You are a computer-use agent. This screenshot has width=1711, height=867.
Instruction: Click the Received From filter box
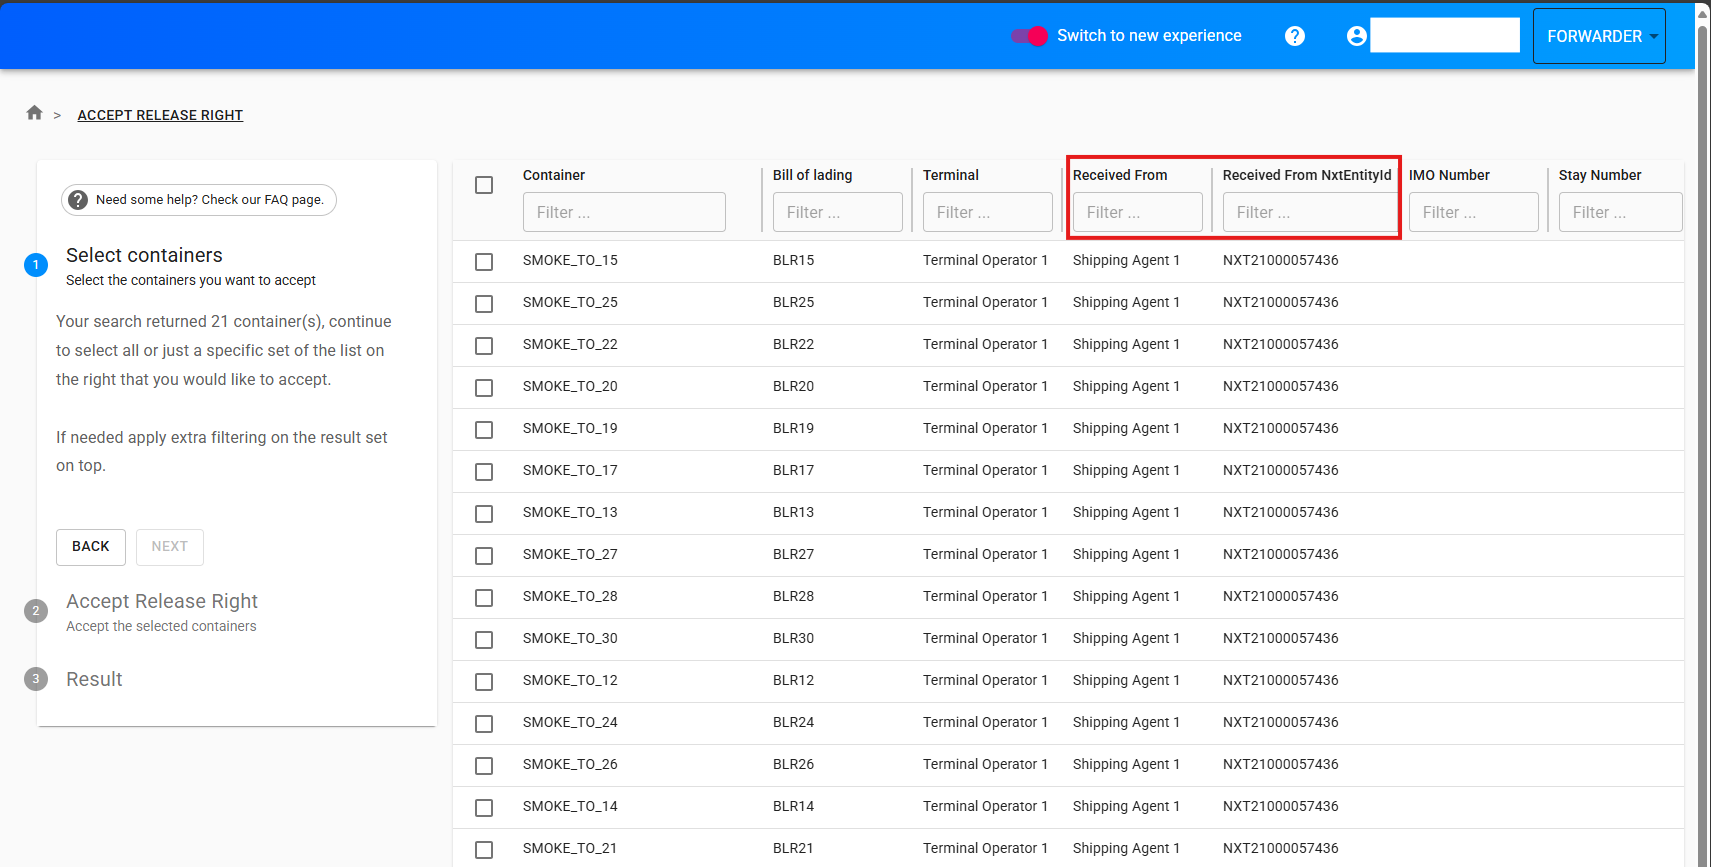point(1137,212)
